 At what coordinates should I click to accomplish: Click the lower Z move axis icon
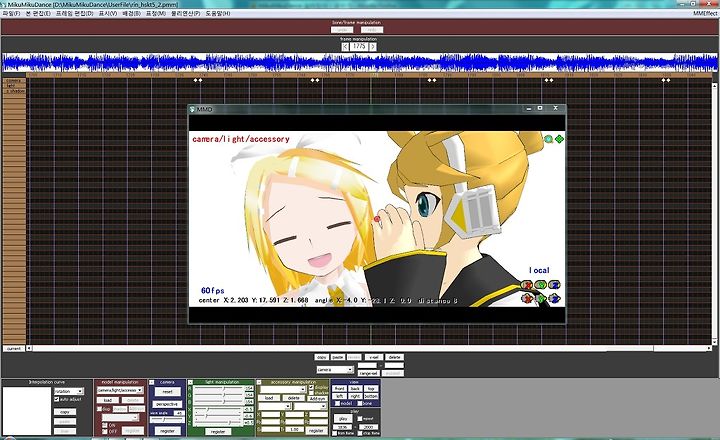tap(555, 299)
